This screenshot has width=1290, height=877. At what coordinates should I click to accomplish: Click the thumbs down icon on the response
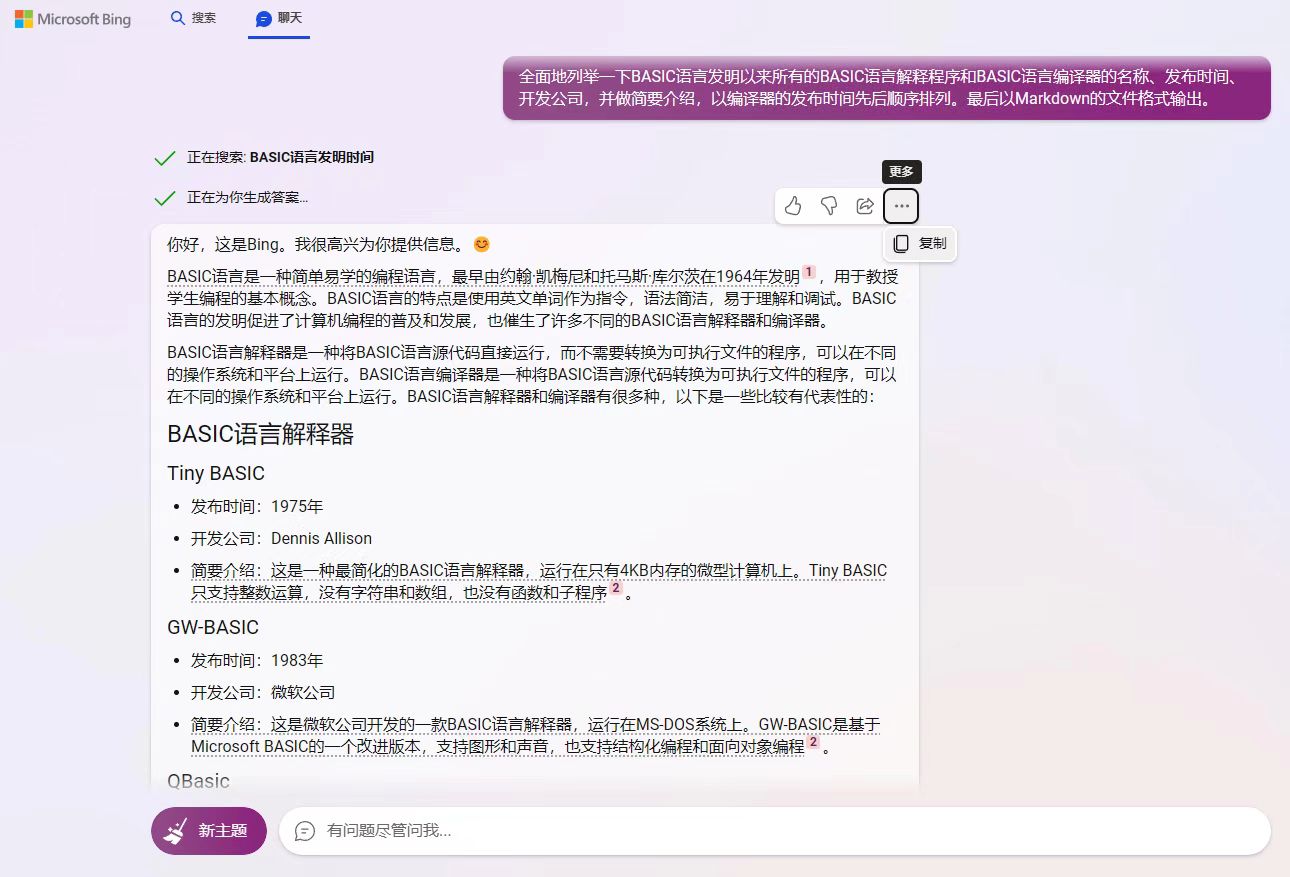pos(829,205)
